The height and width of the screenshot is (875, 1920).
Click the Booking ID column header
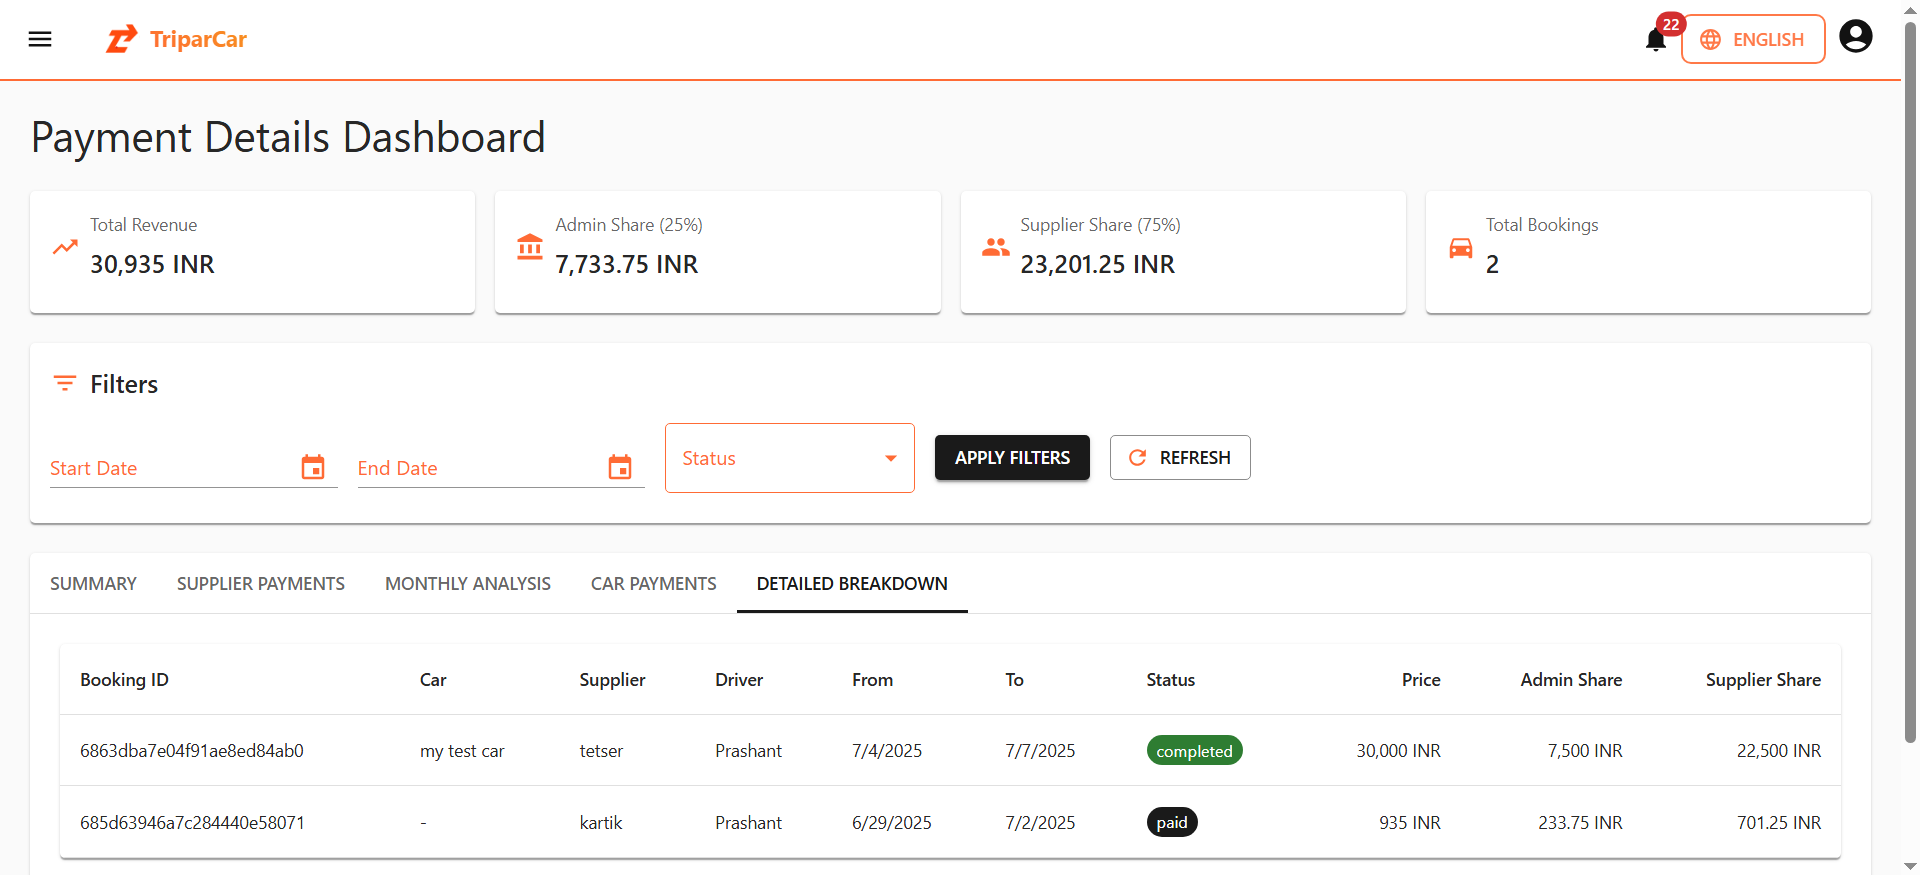124,680
